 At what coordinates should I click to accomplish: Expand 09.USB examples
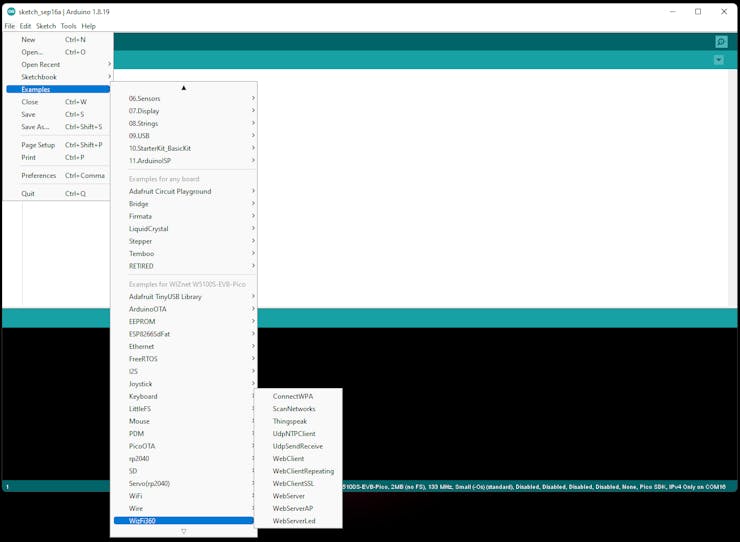click(x=184, y=136)
